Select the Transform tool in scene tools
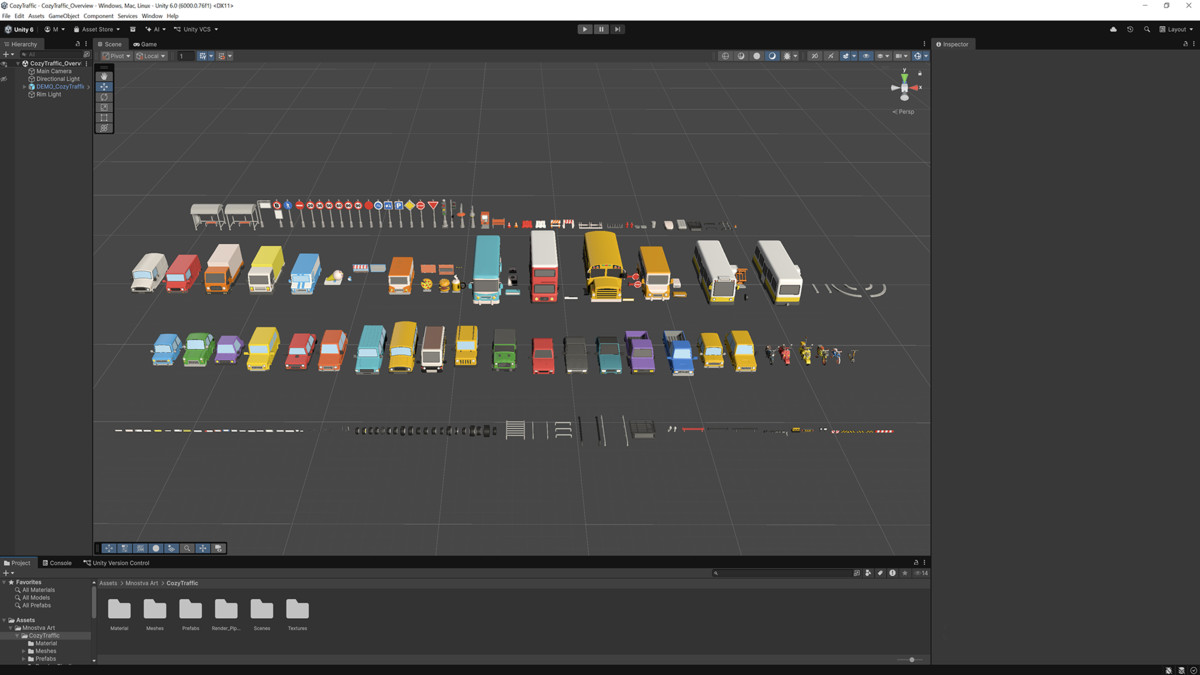The width and height of the screenshot is (1200, 675). [x=104, y=128]
